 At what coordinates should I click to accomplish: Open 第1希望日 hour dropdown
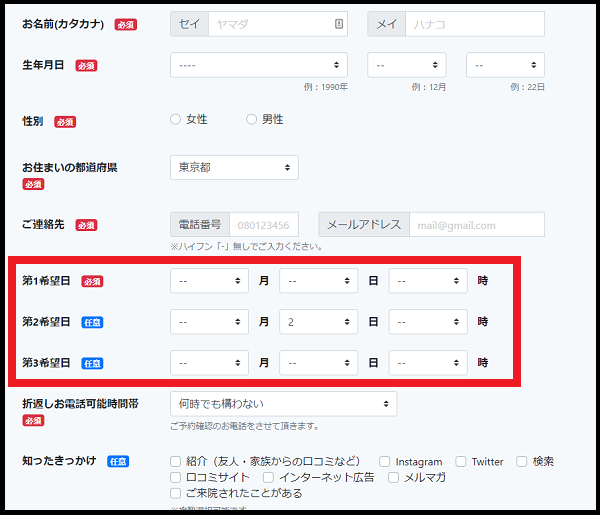(x=428, y=280)
